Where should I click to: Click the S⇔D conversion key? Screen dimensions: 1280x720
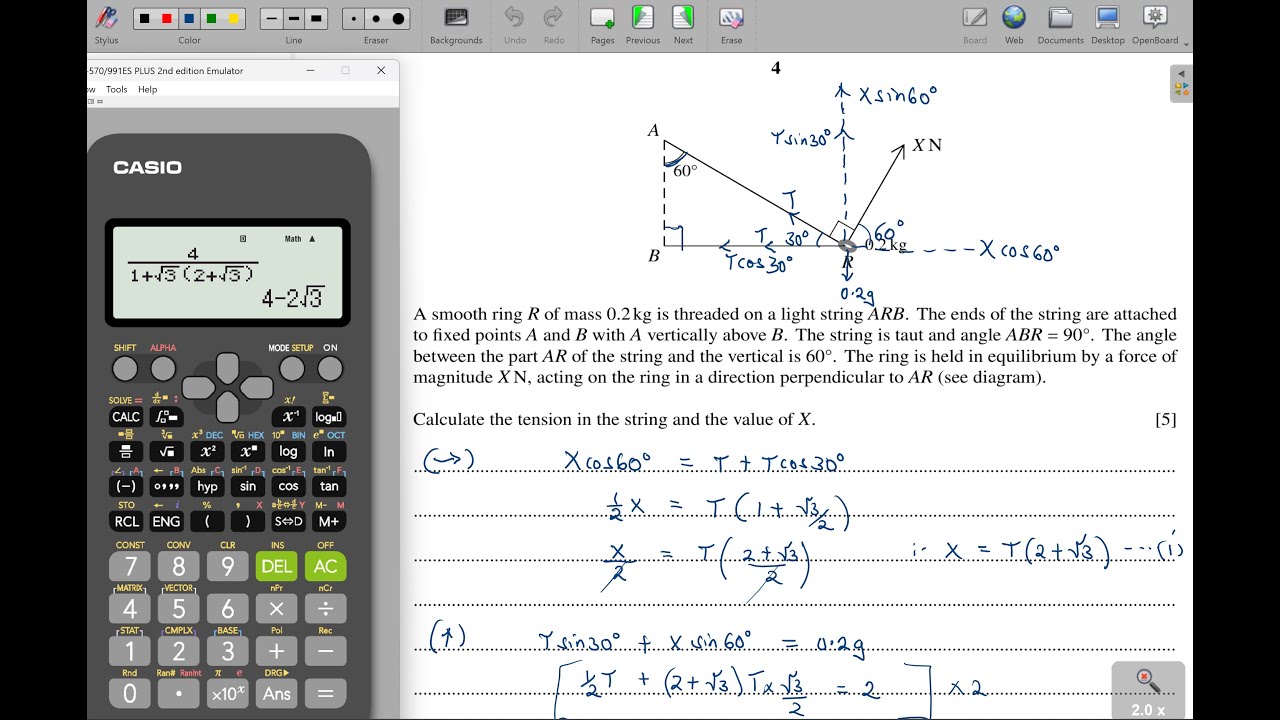click(289, 521)
